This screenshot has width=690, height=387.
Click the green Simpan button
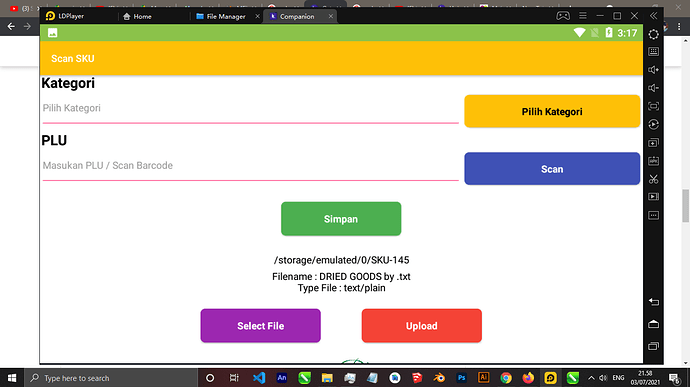pyautogui.click(x=341, y=219)
